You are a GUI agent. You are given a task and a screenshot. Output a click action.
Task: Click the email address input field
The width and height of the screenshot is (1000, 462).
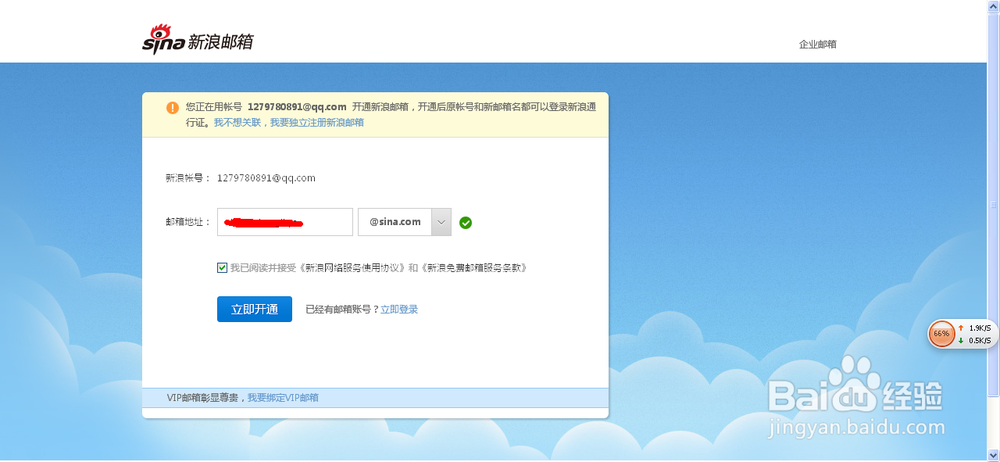point(284,222)
